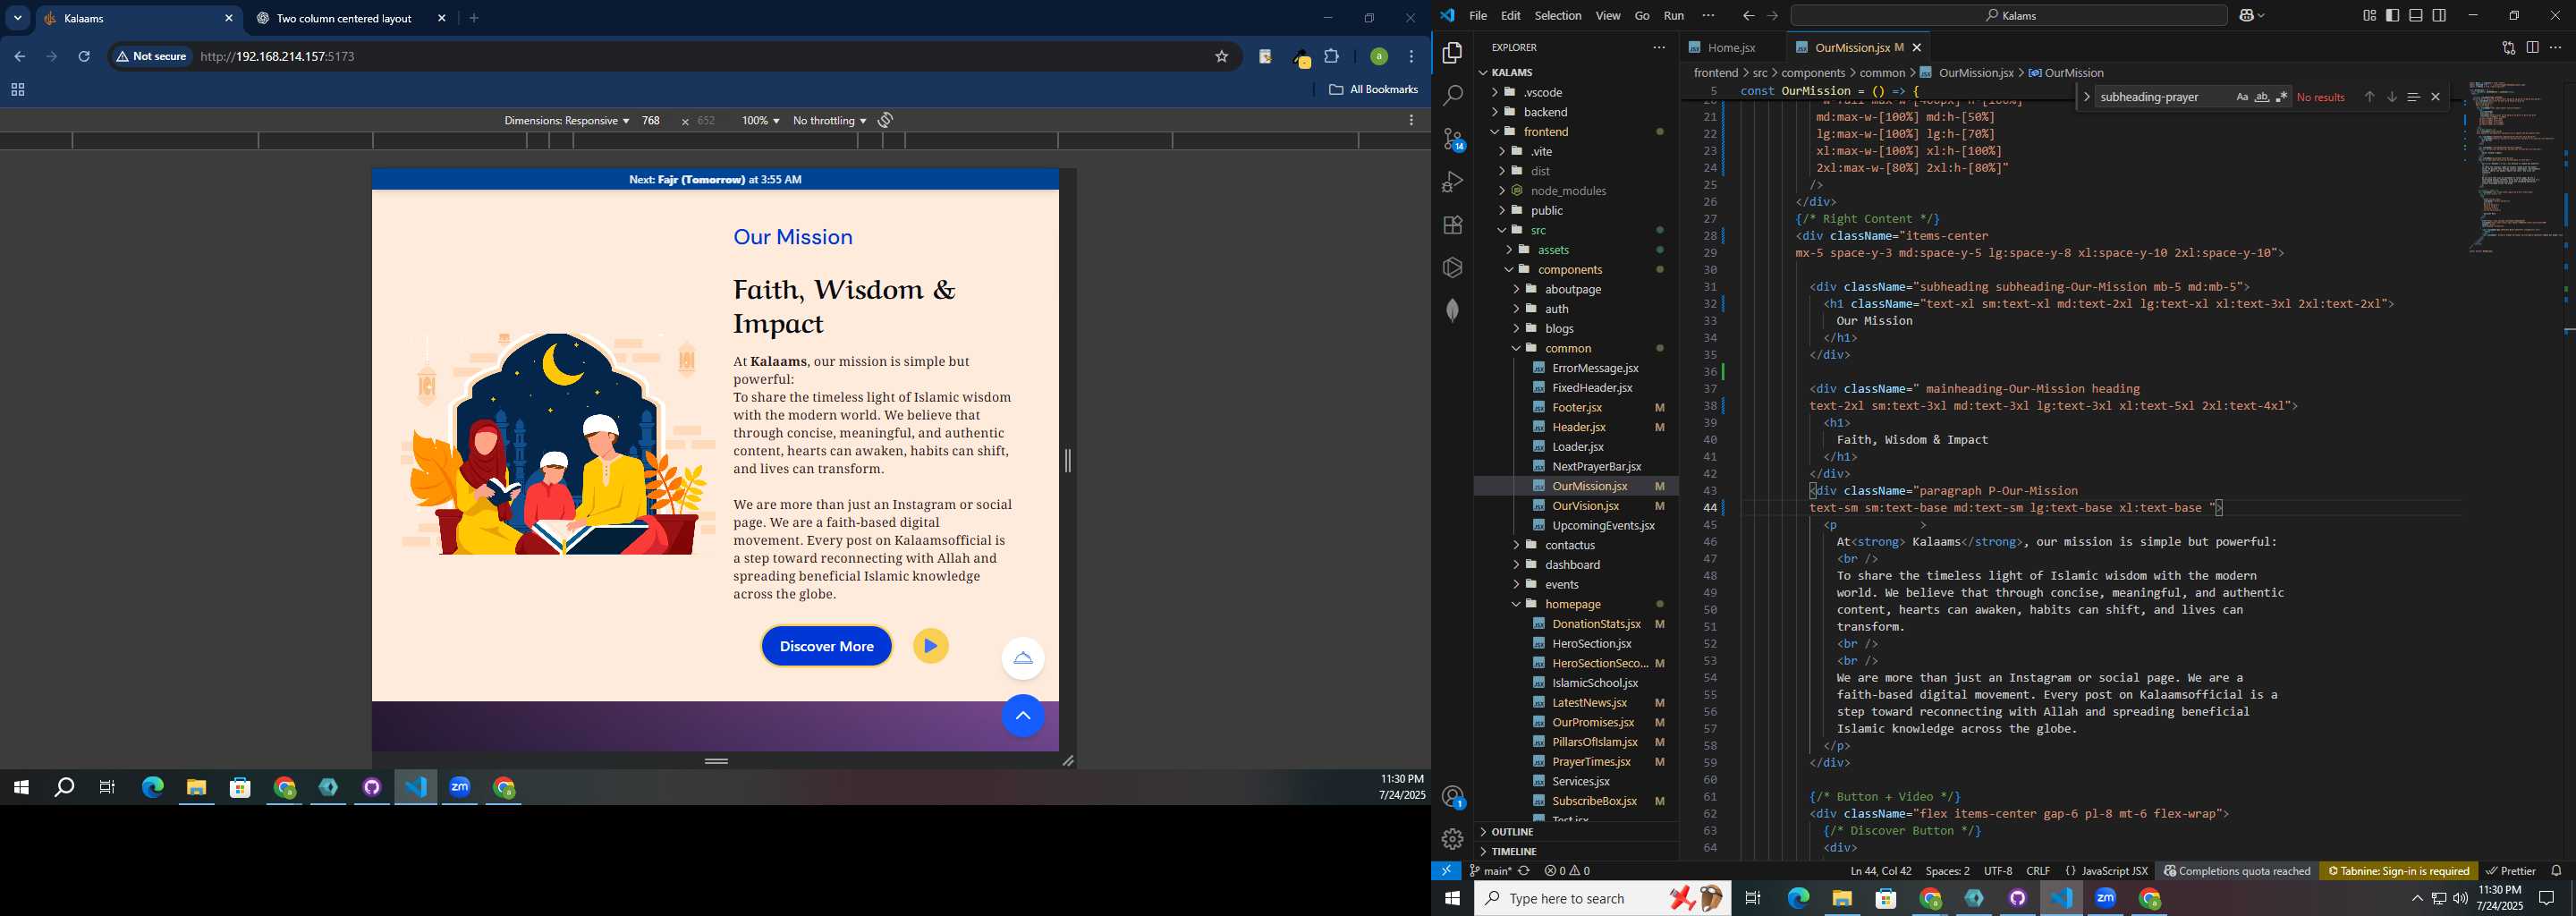Open All Bookmarks folder in Chrome
Viewport: 2576px width, 916px height.
1373,90
